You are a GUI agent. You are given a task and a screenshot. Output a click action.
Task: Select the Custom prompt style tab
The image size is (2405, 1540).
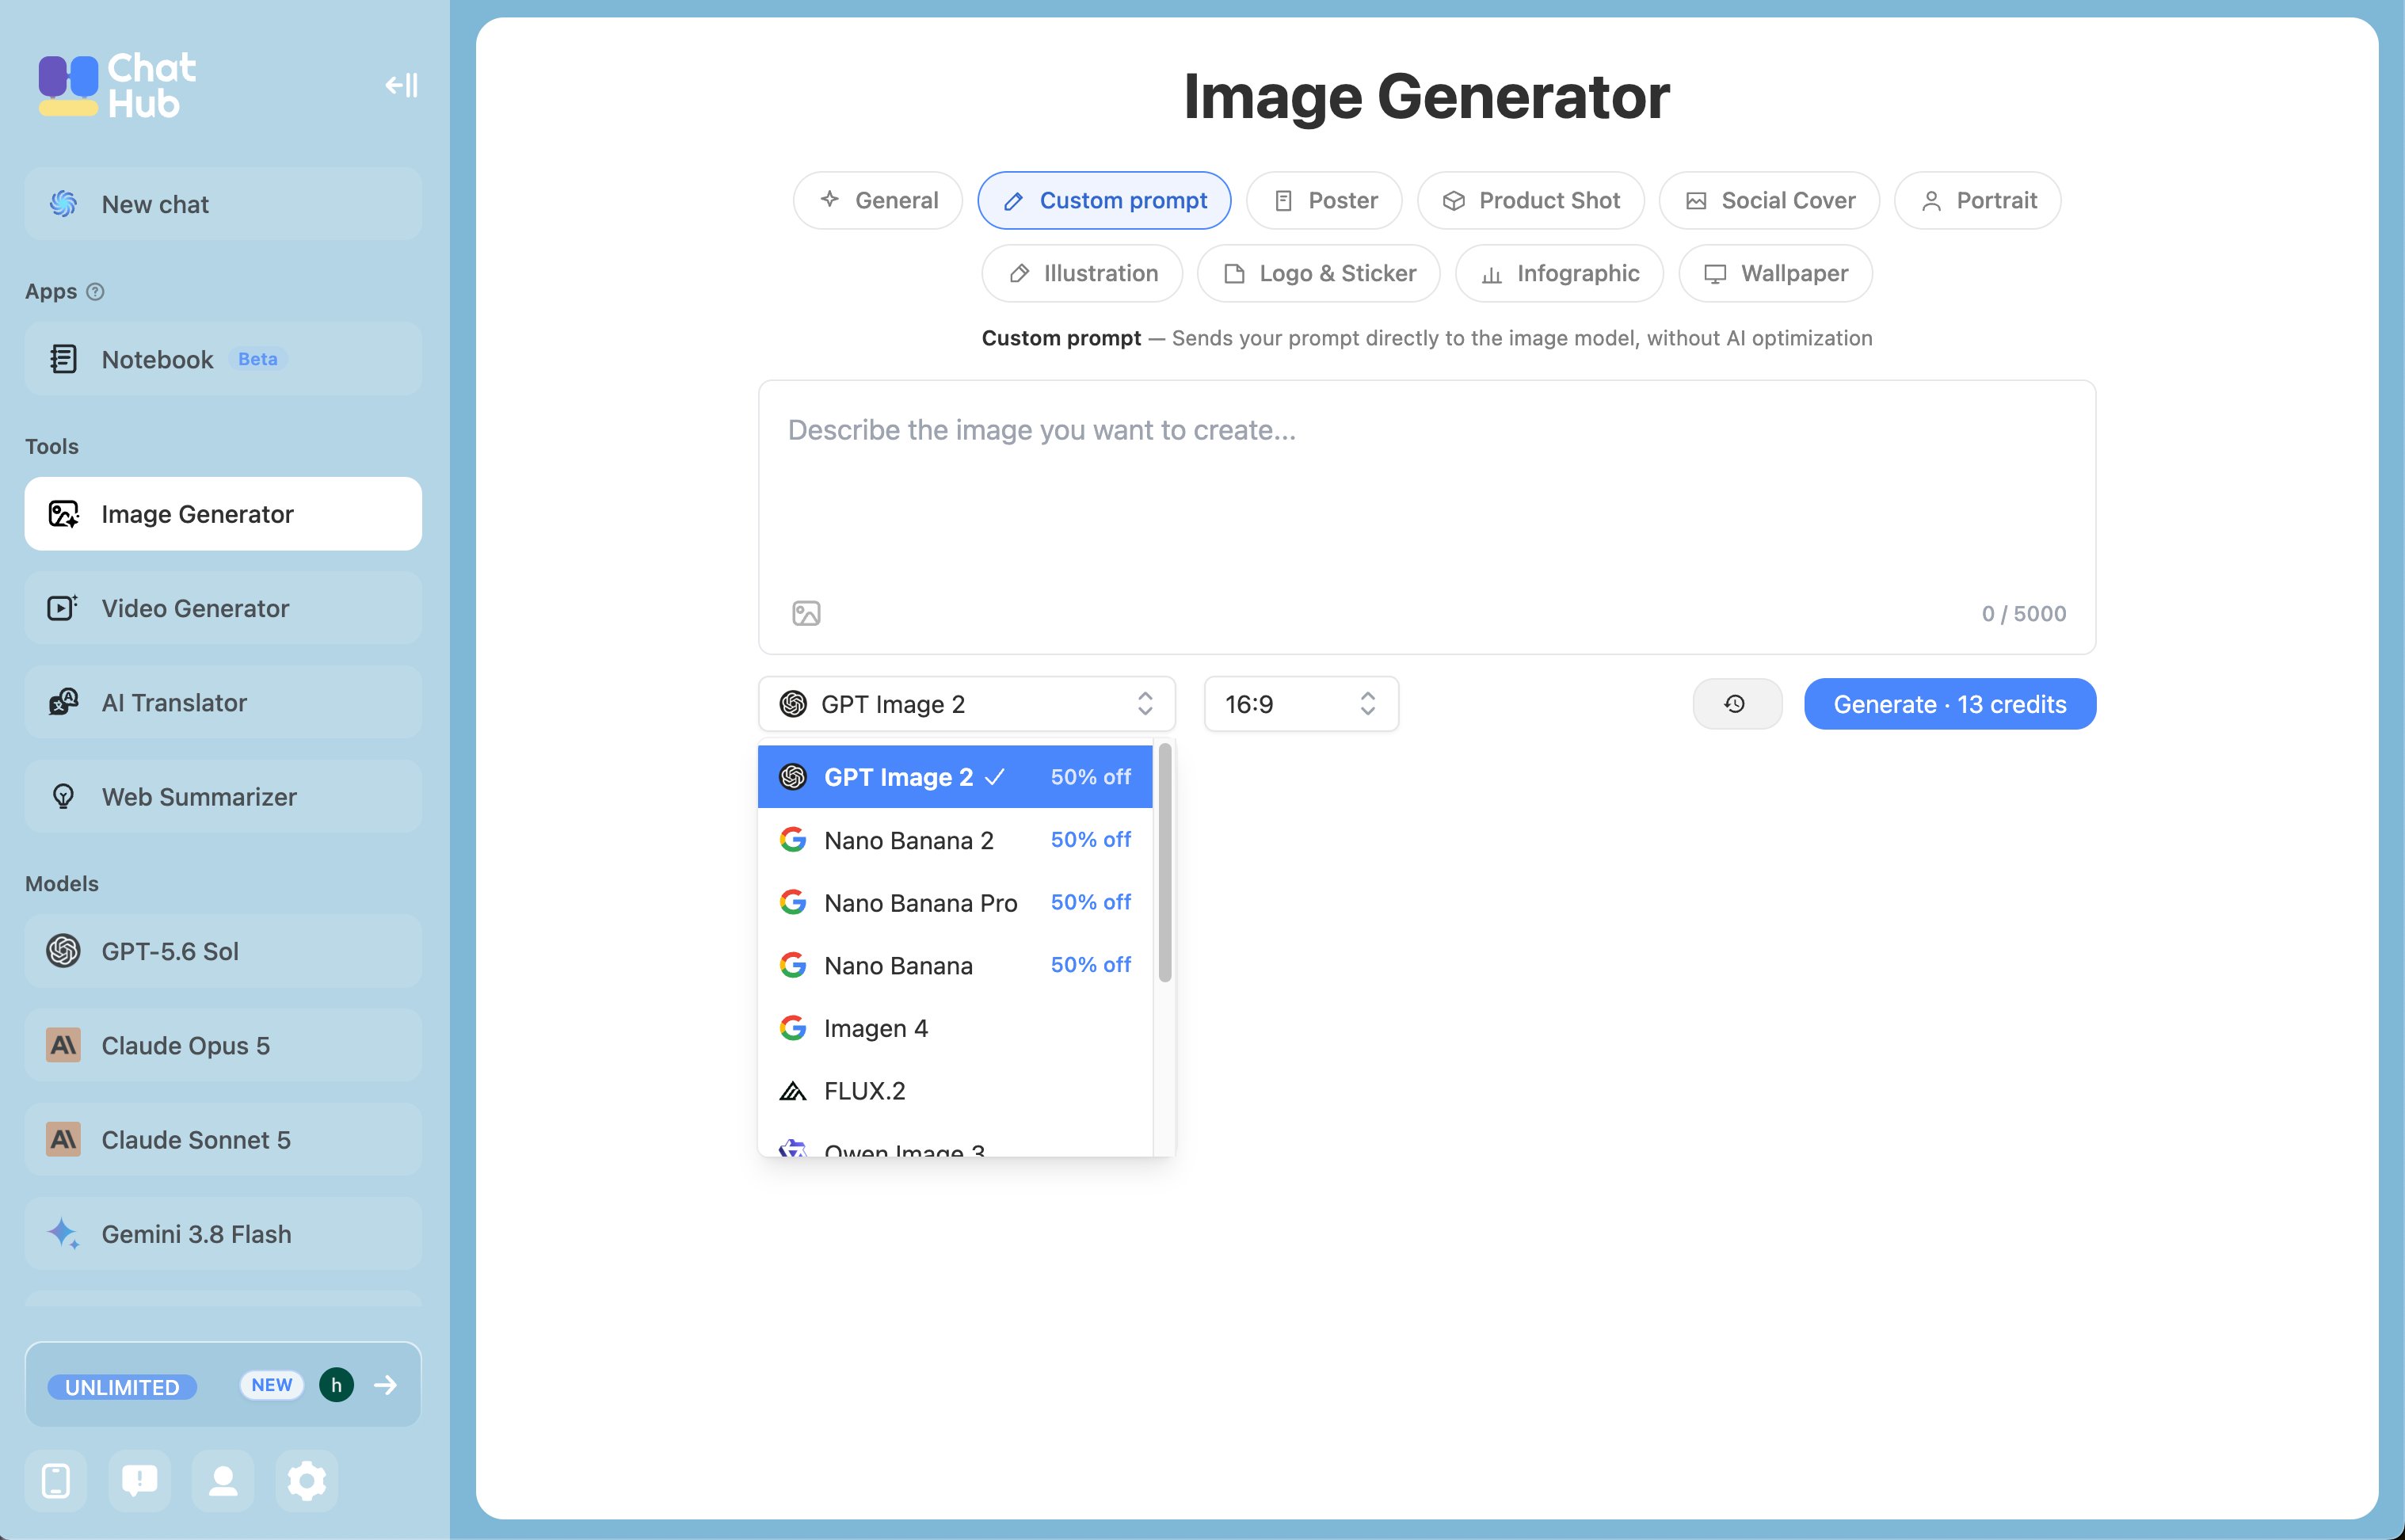(1104, 201)
